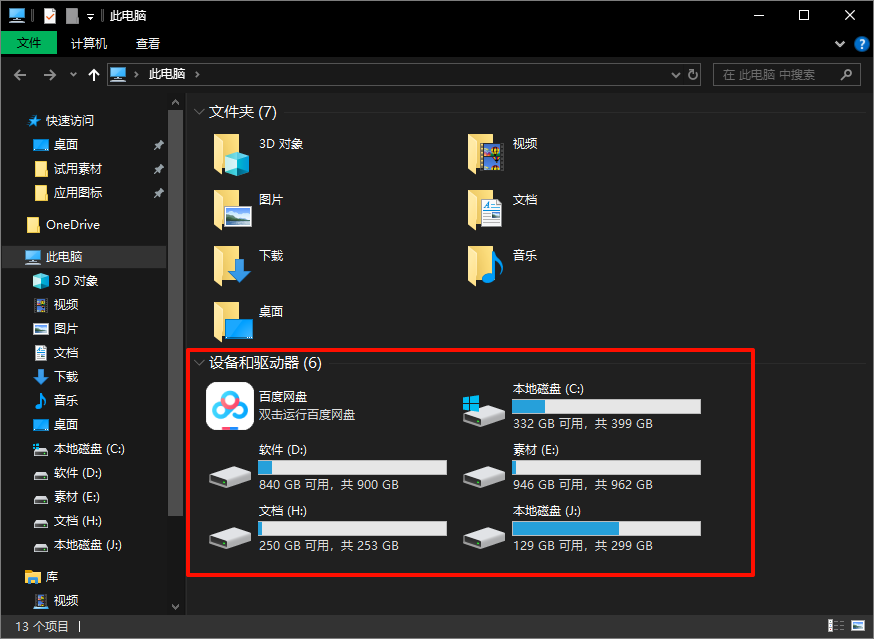874x639 pixels.
Task: Open 本地磁盘 (C:) in navigation pane
Action: tap(89, 449)
